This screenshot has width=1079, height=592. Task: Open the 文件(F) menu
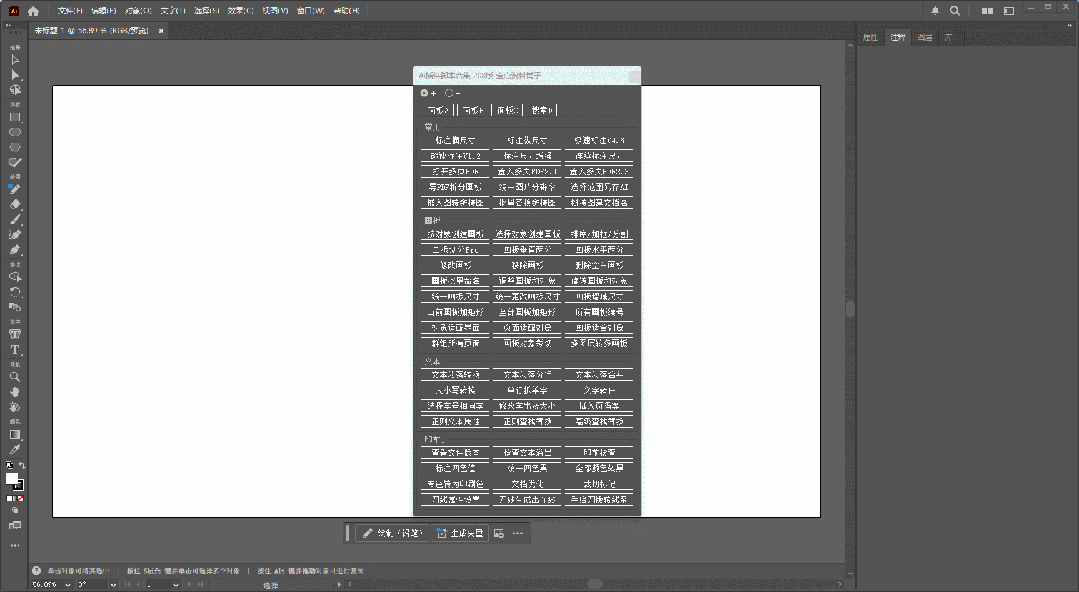coord(70,10)
